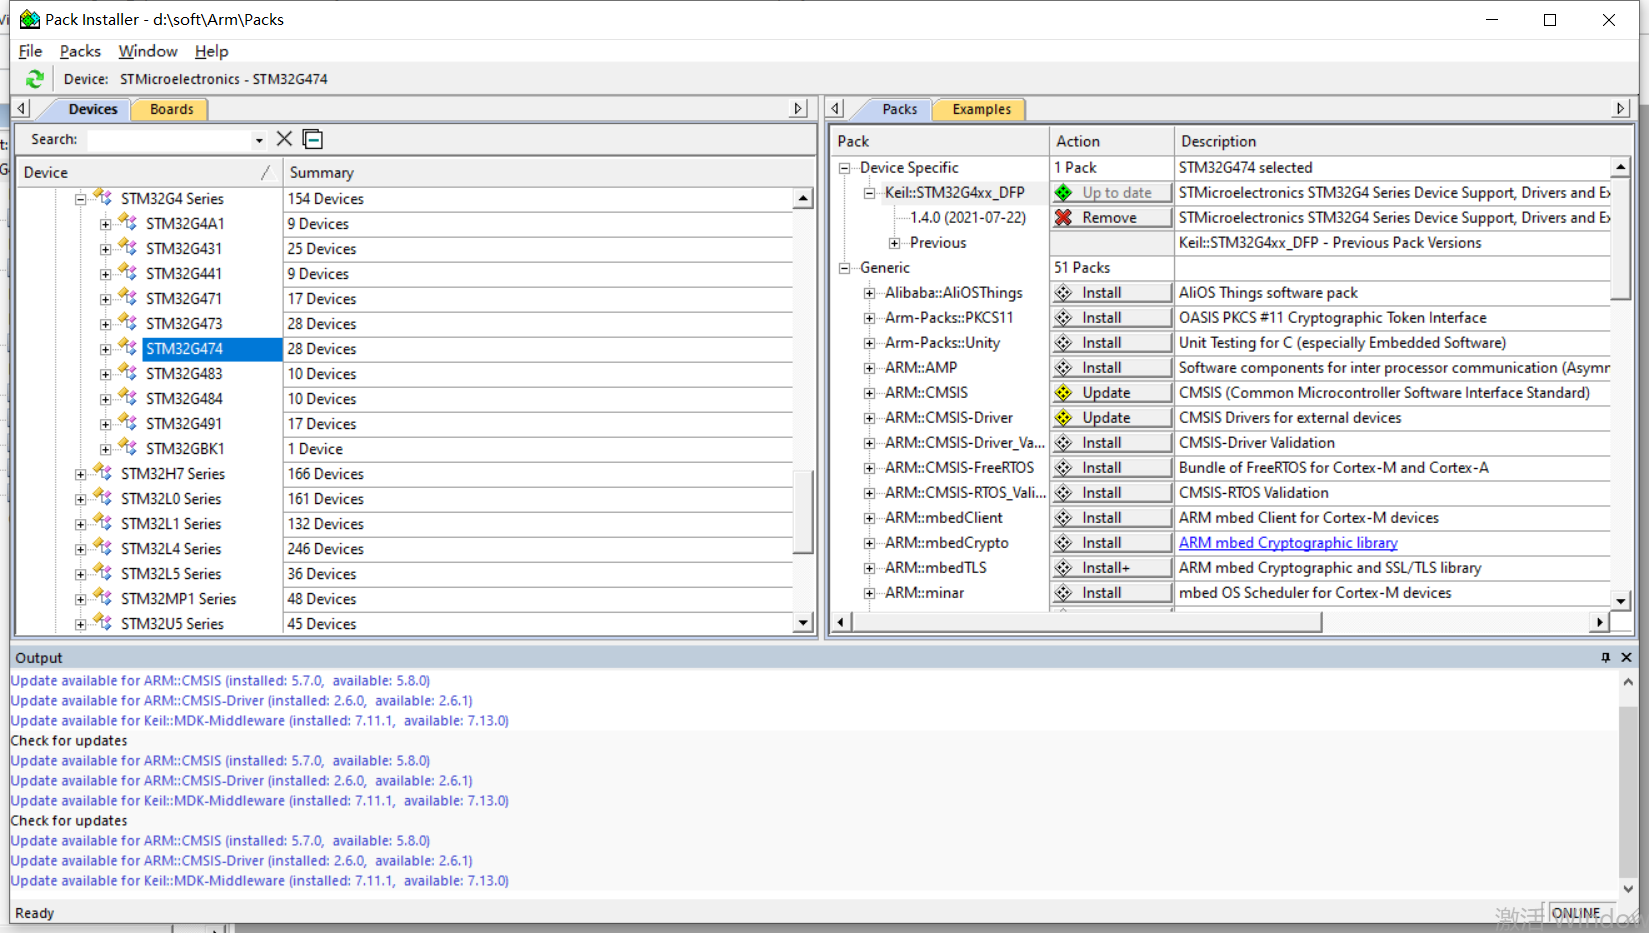The height and width of the screenshot is (933, 1649).
Task: Expand the STM32H7 Series node
Action: [x=80, y=474]
